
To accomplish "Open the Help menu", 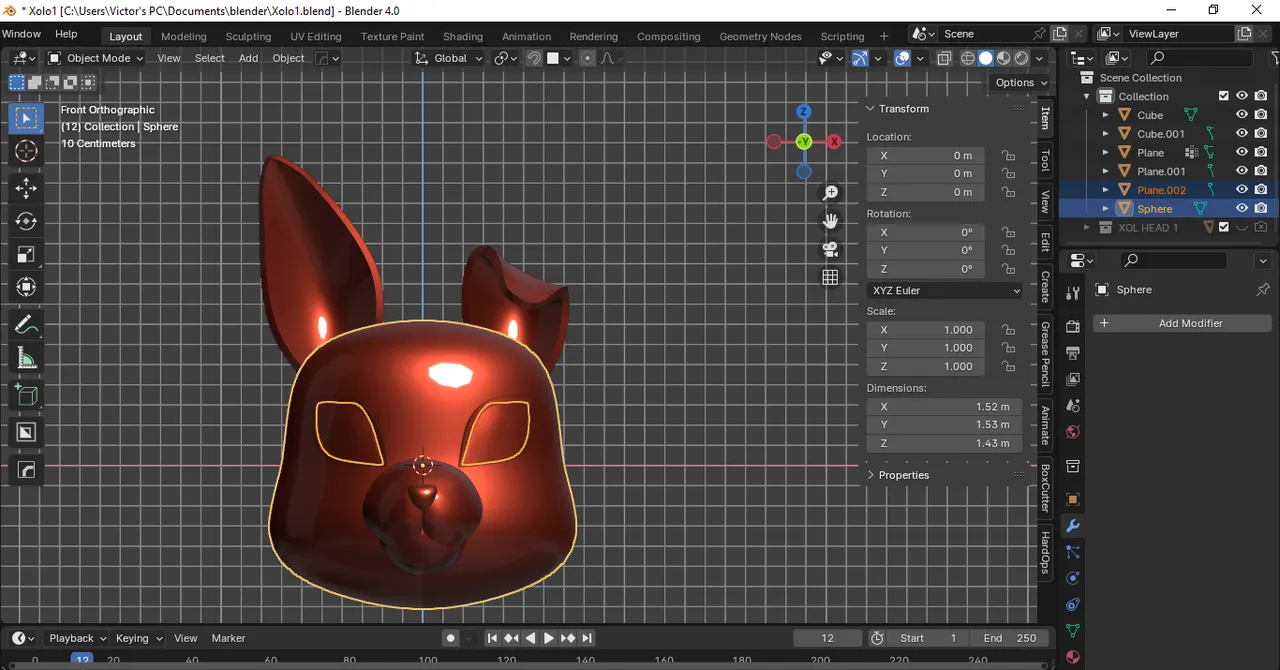I will [x=66, y=34].
